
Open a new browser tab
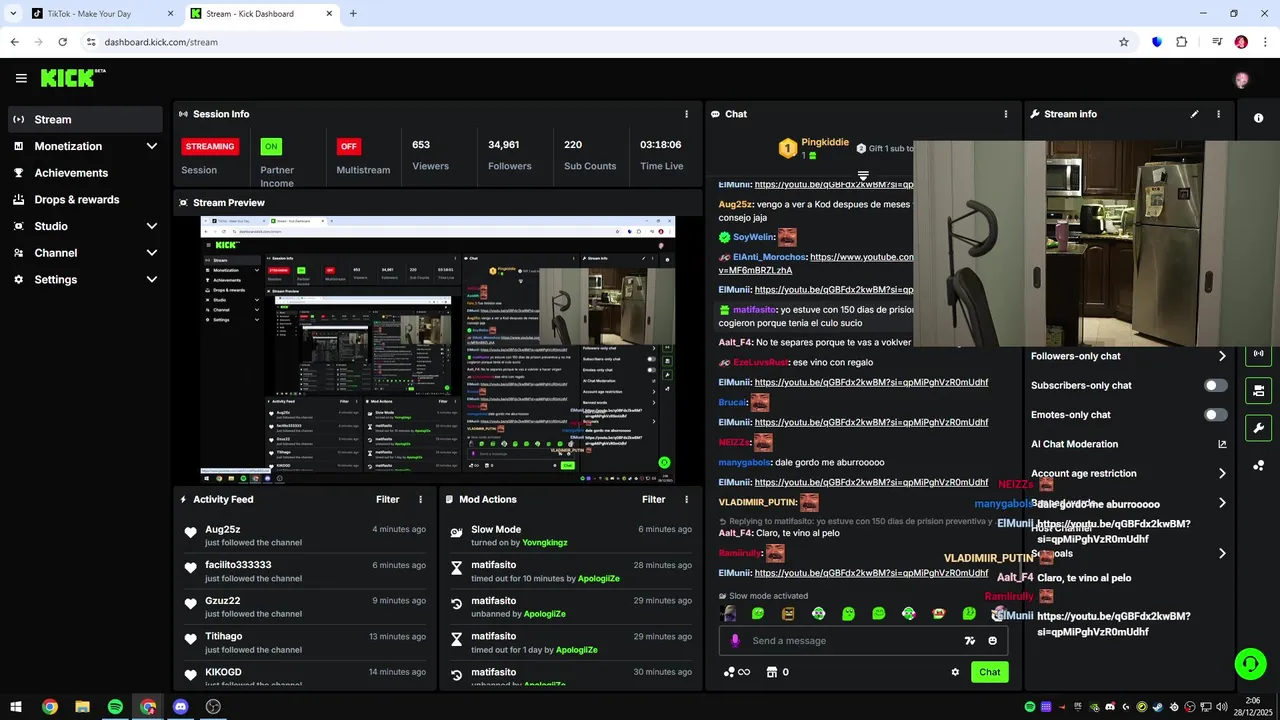353,14
